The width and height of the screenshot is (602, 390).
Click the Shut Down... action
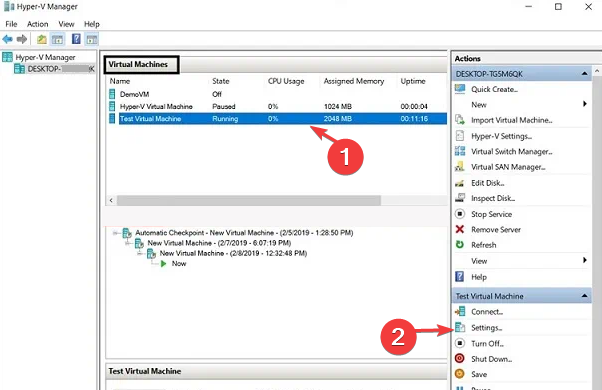(491, 359)
